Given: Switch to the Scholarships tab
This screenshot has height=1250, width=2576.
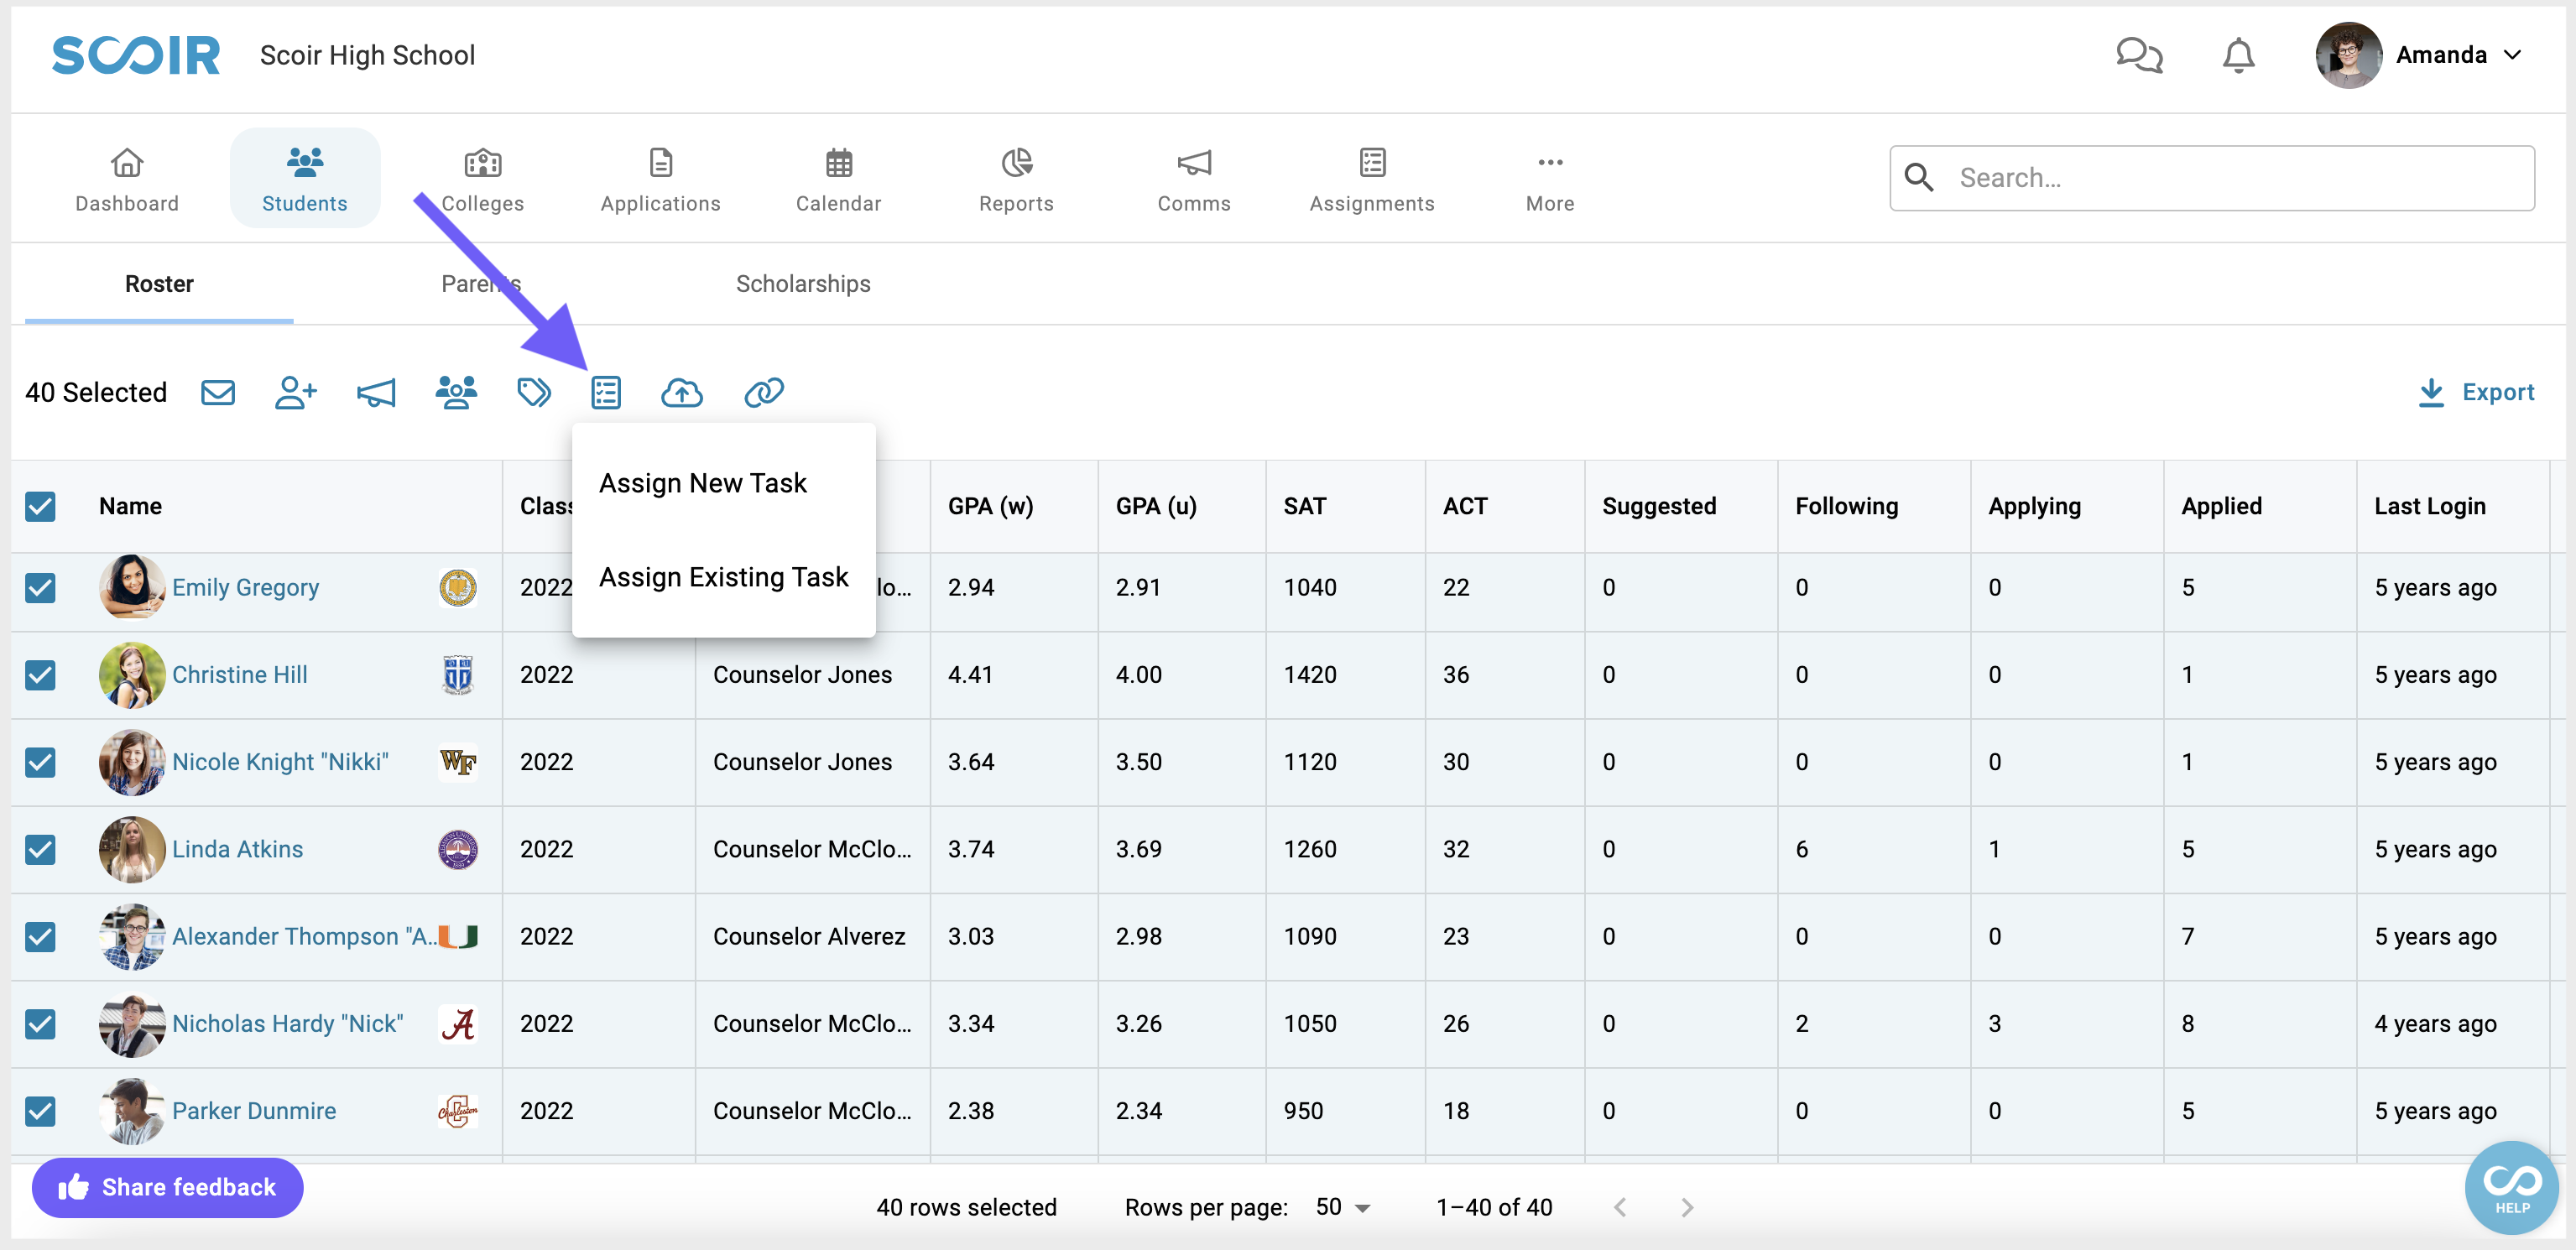Looking at the screenshot, I should (803, 283).
